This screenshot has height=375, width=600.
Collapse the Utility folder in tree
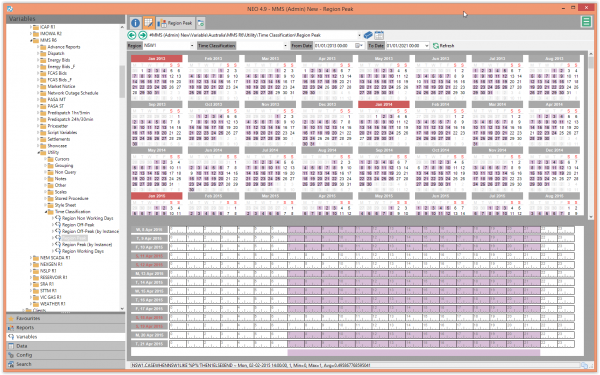[x=39, y=152]
